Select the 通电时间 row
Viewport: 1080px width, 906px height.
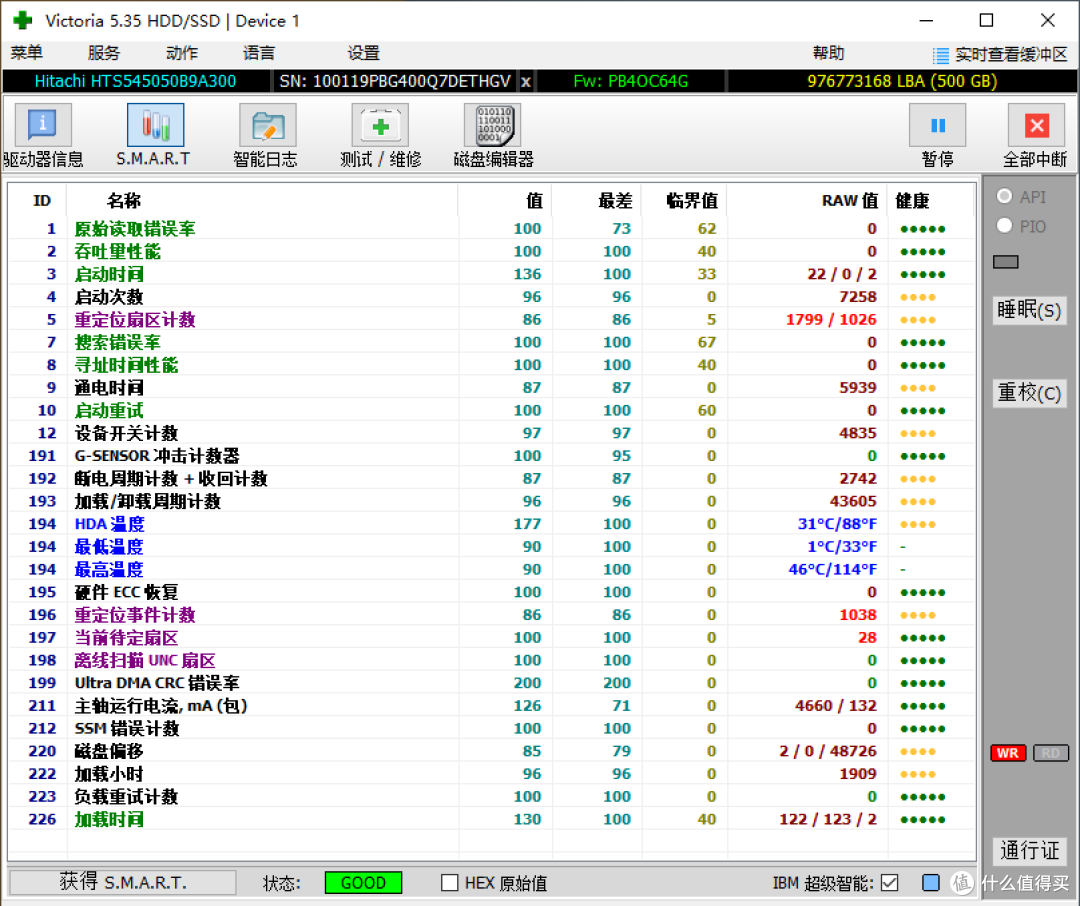click(491, 388)
